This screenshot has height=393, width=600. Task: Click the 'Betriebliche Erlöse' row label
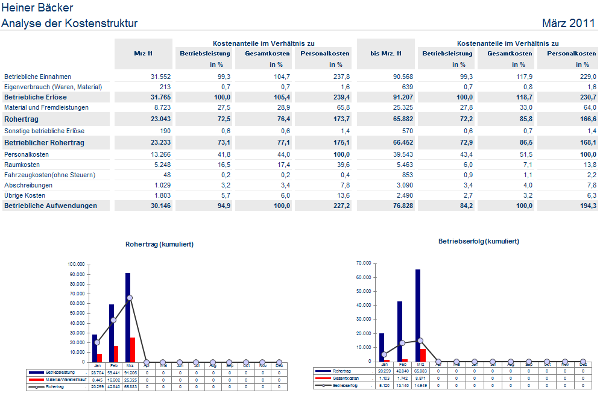36,97
